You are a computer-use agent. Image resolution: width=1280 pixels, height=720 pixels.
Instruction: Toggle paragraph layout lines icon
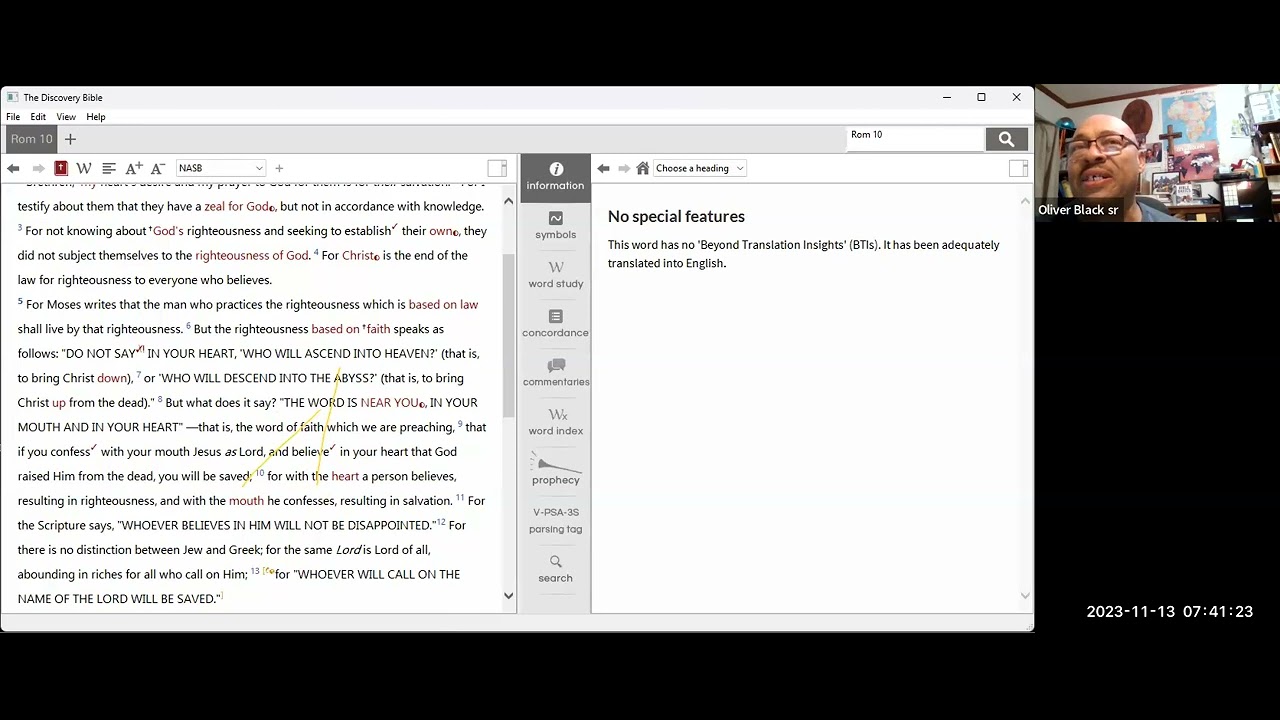(109, 168)
